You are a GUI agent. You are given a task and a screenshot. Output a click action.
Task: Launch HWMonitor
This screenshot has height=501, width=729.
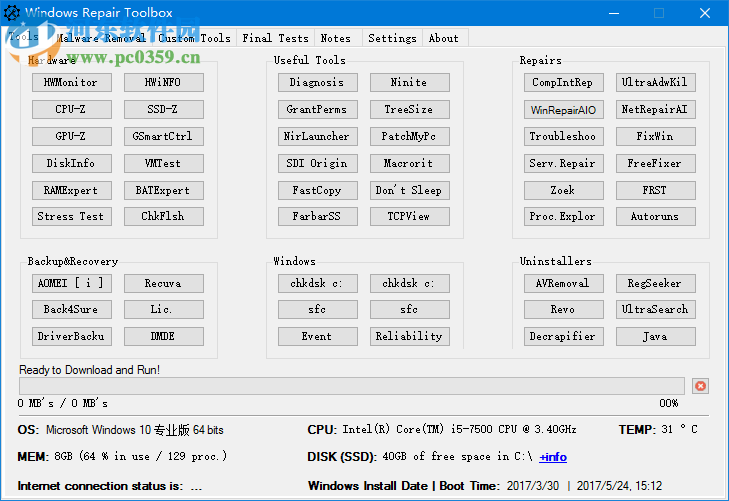pos(72,82)
